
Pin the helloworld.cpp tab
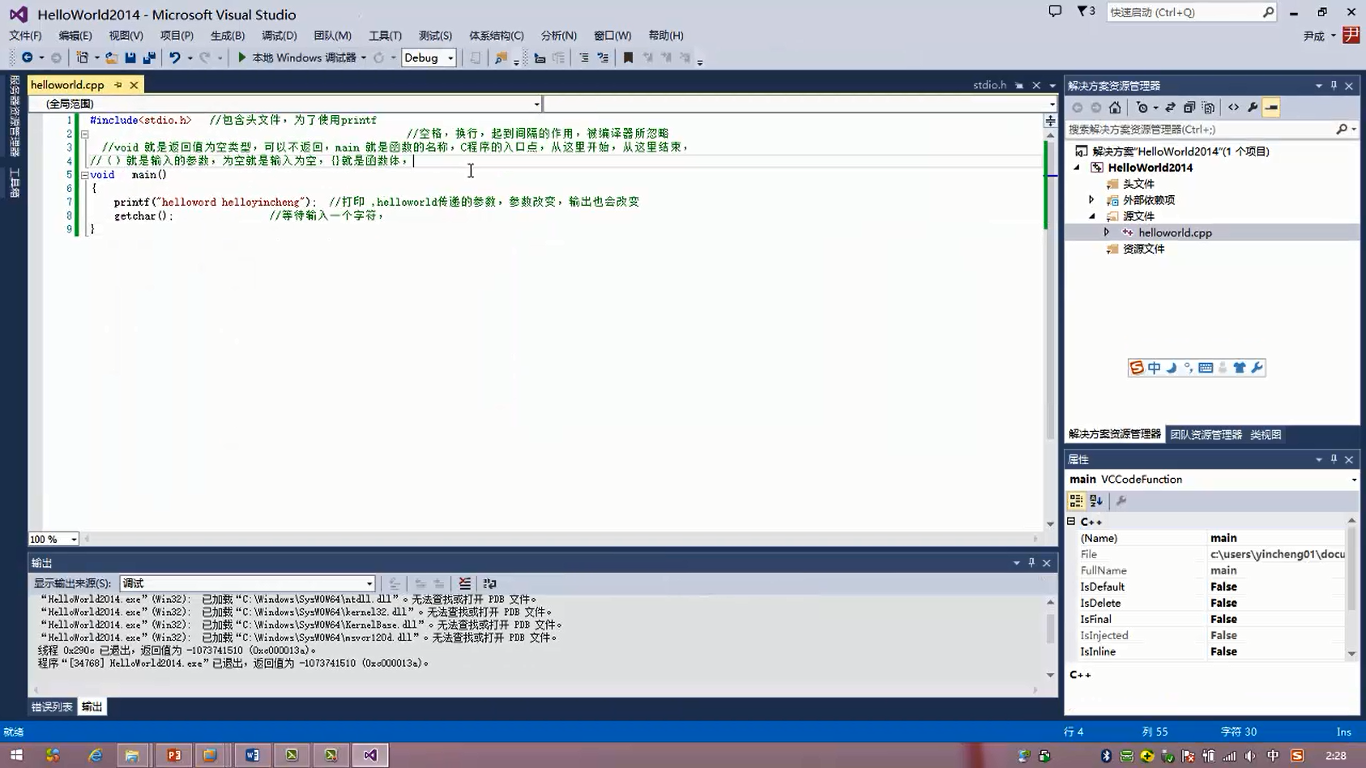pyautogui.click(x=117, y=85)
